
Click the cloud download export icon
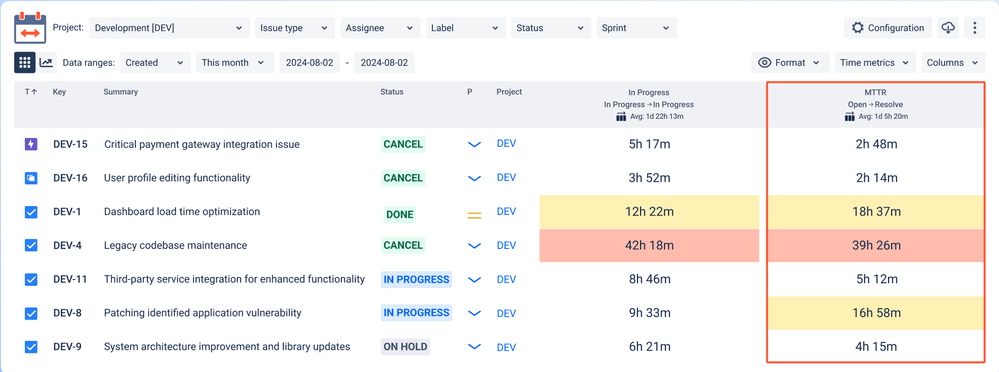point(948,28)
